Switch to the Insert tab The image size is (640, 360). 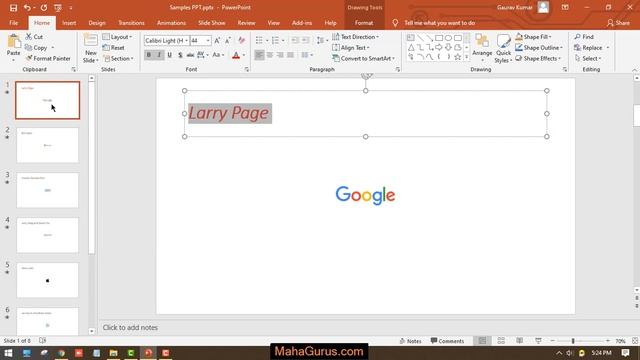pyautogui.click(x=69, y=23)
